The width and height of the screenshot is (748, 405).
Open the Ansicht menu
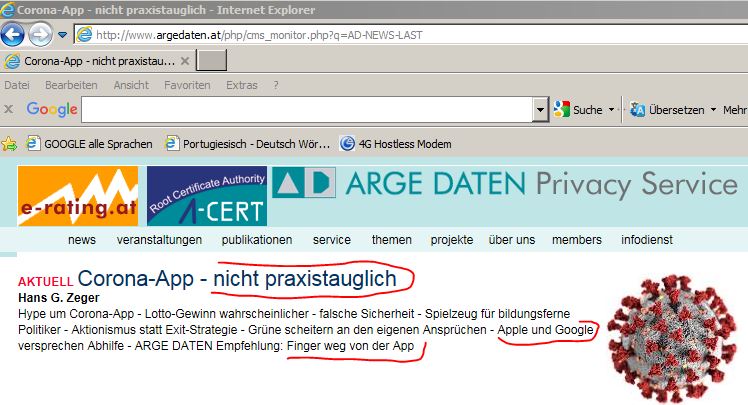pos(131,85)
